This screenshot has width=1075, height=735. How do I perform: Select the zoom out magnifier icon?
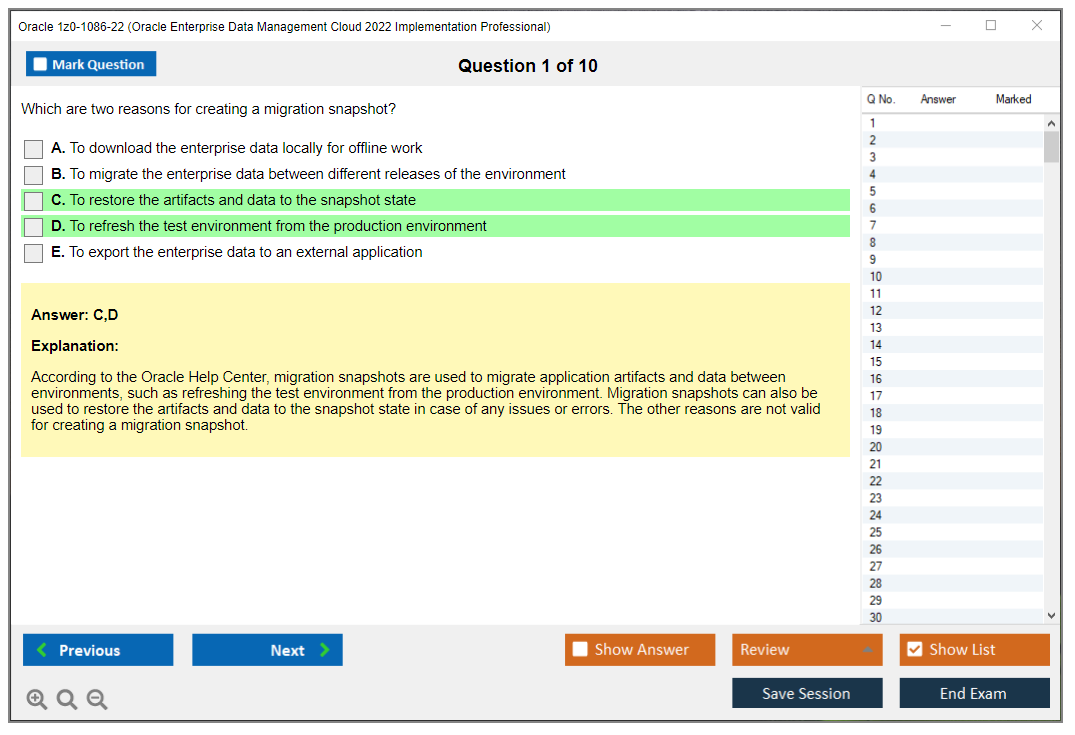[x=97, y=699]
